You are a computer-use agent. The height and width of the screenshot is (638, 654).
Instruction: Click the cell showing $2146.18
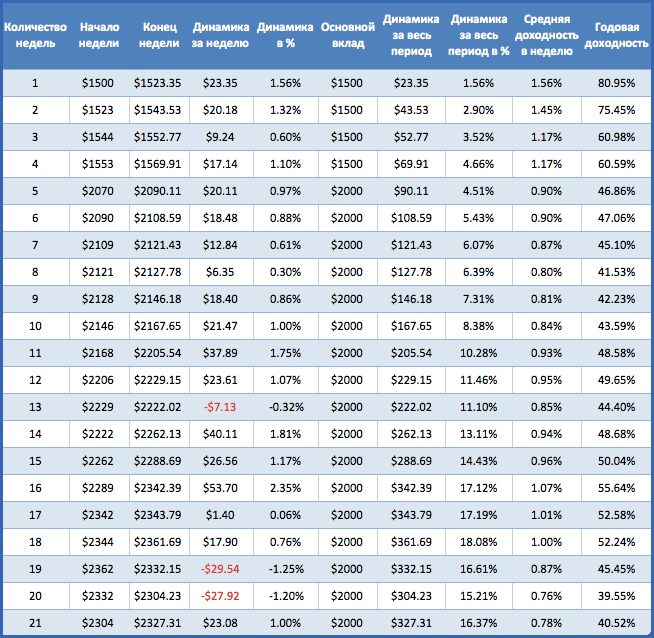[158, 299]
